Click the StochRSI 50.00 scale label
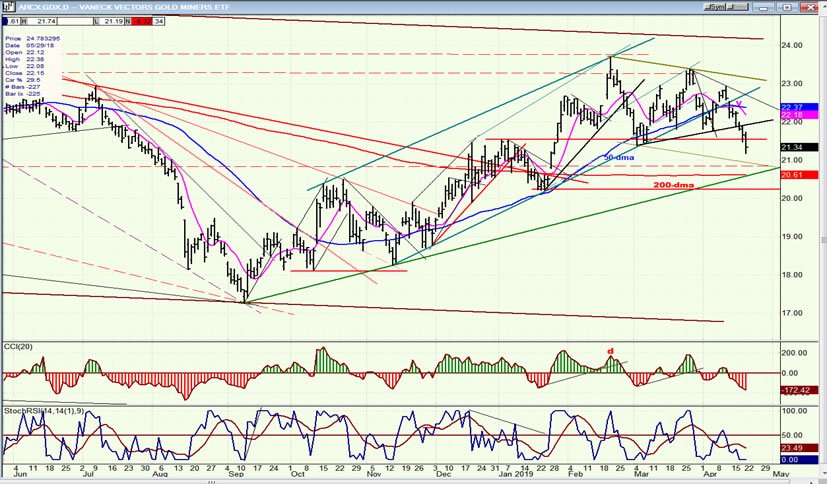 792,435
